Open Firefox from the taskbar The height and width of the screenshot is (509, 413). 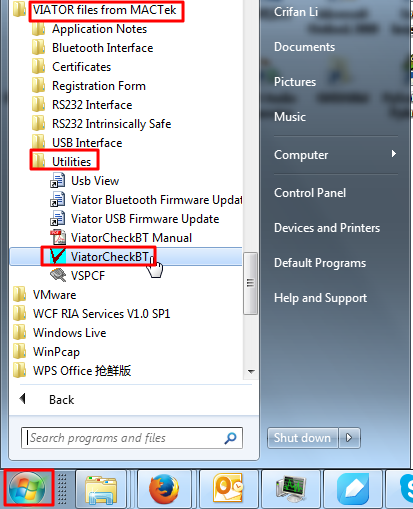click(164, 489)
